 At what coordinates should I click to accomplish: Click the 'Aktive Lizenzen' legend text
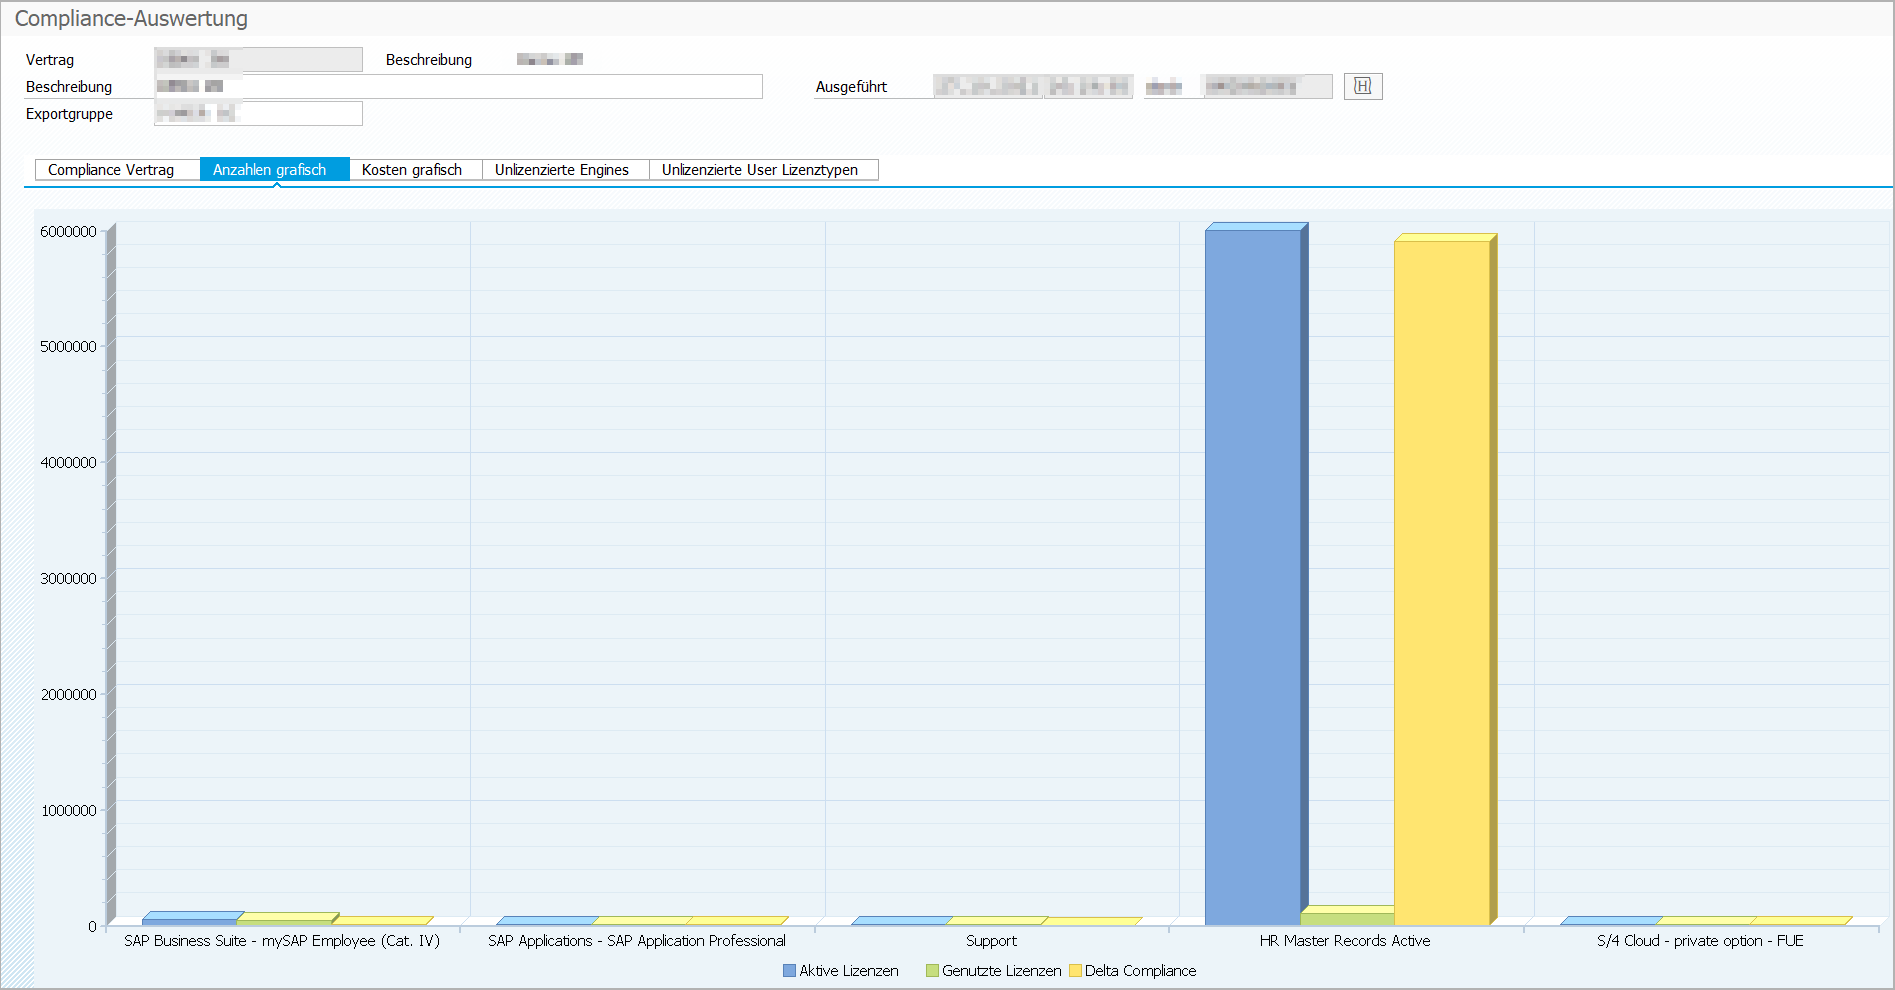coord(849,971)
